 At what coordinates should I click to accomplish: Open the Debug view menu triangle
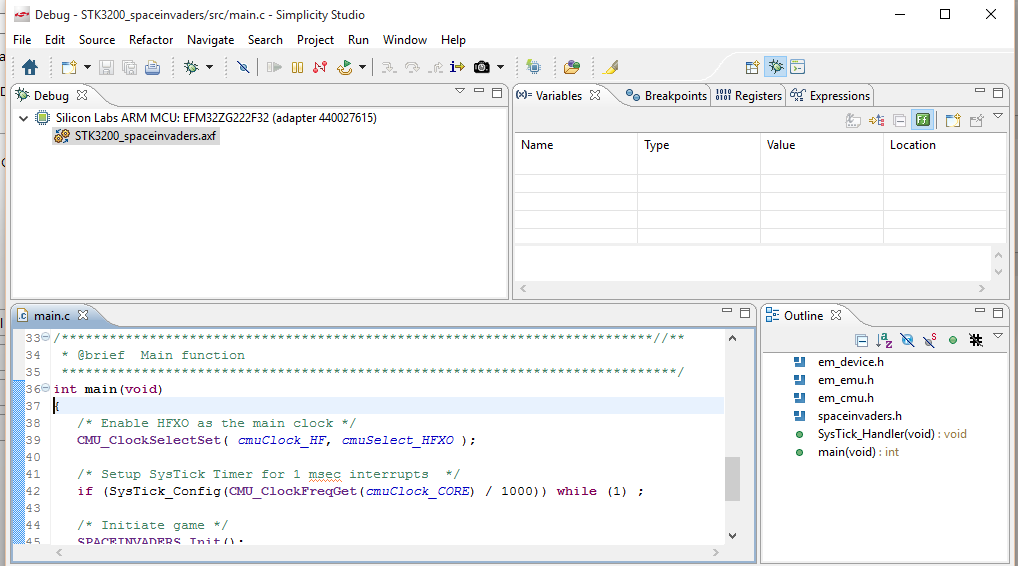coord(460,92)
